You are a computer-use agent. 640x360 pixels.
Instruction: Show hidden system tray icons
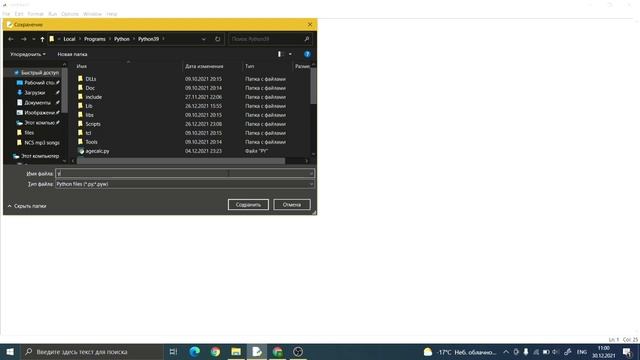pyautogui.click(x=506, y=352)
